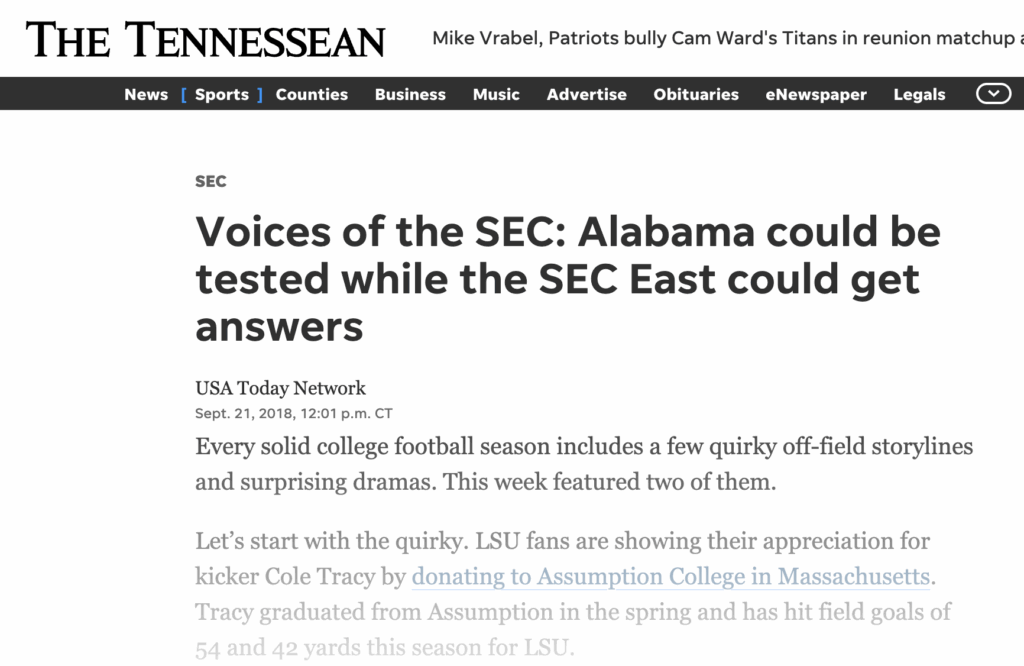Viewport: 1024px width, 666px height.
Task: Click the USA Today Network byline
Action: click(x=281, y=388)
